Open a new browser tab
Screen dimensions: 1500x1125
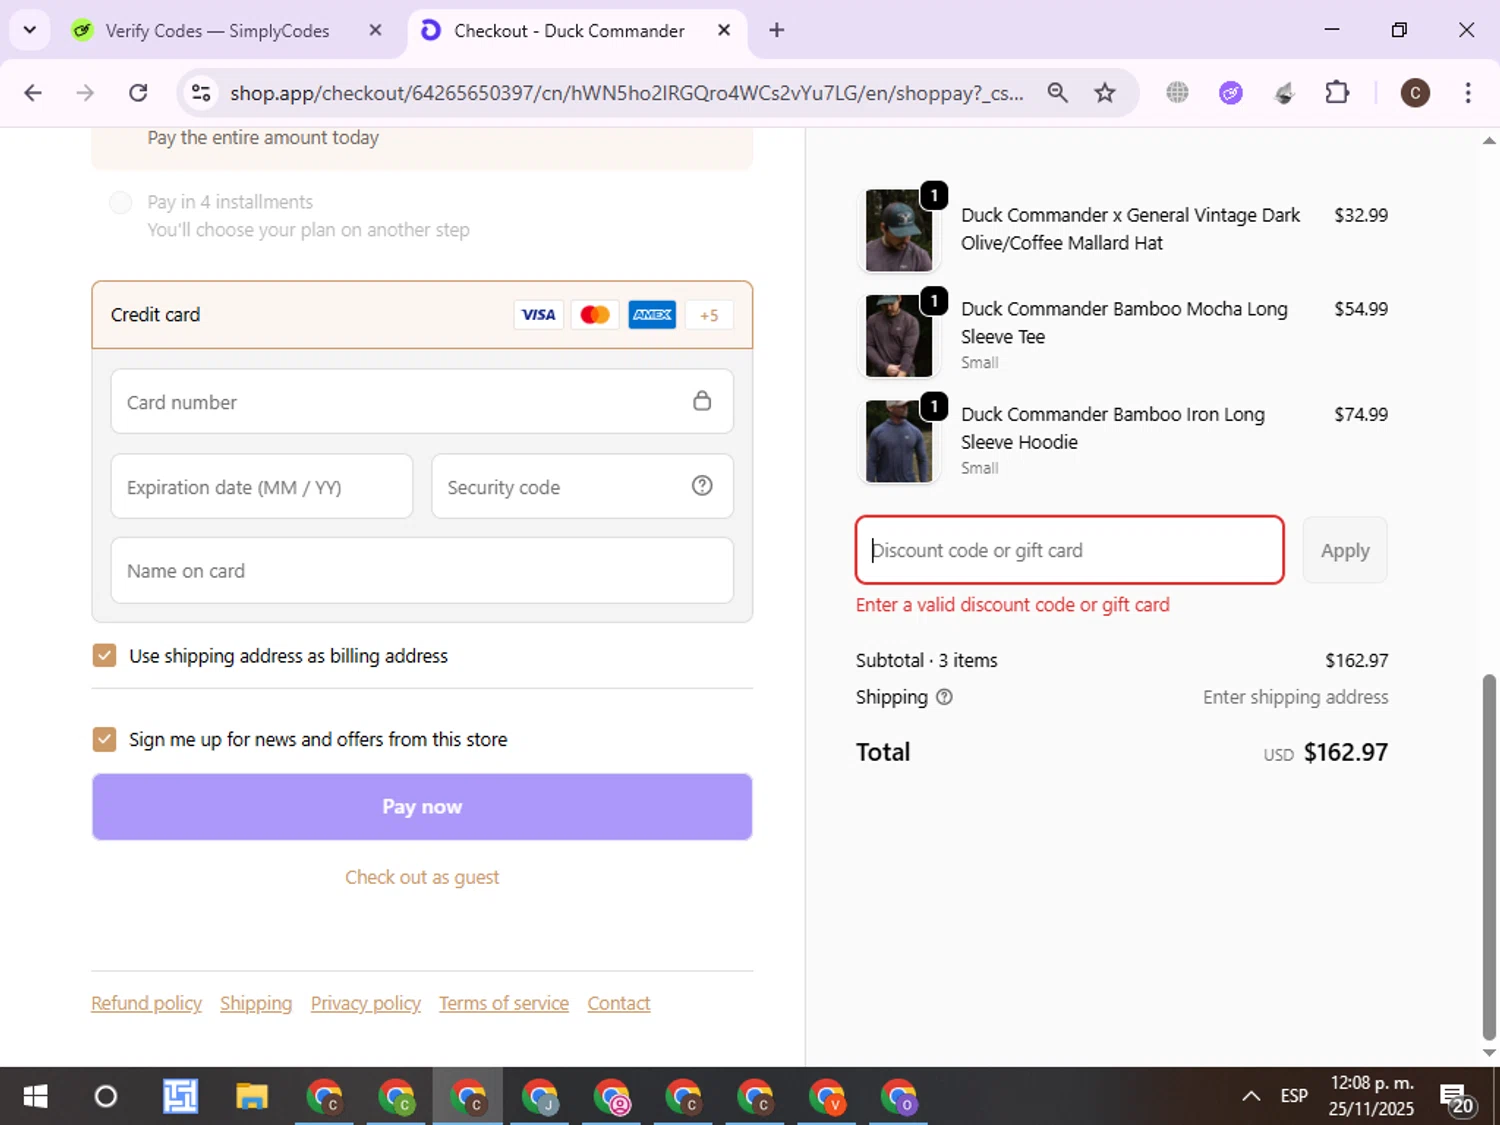click(x=777, y=30)
